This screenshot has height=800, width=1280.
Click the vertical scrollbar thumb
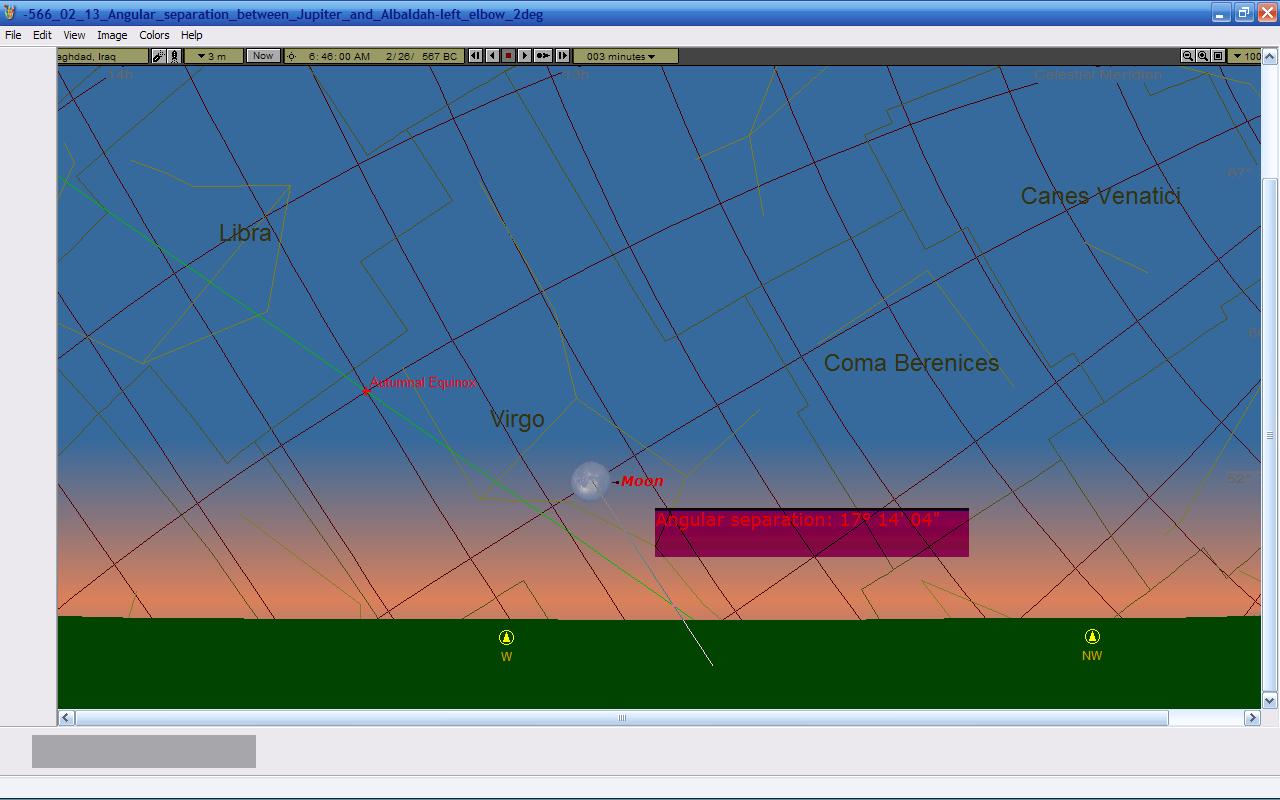(x=1270, y=435)
